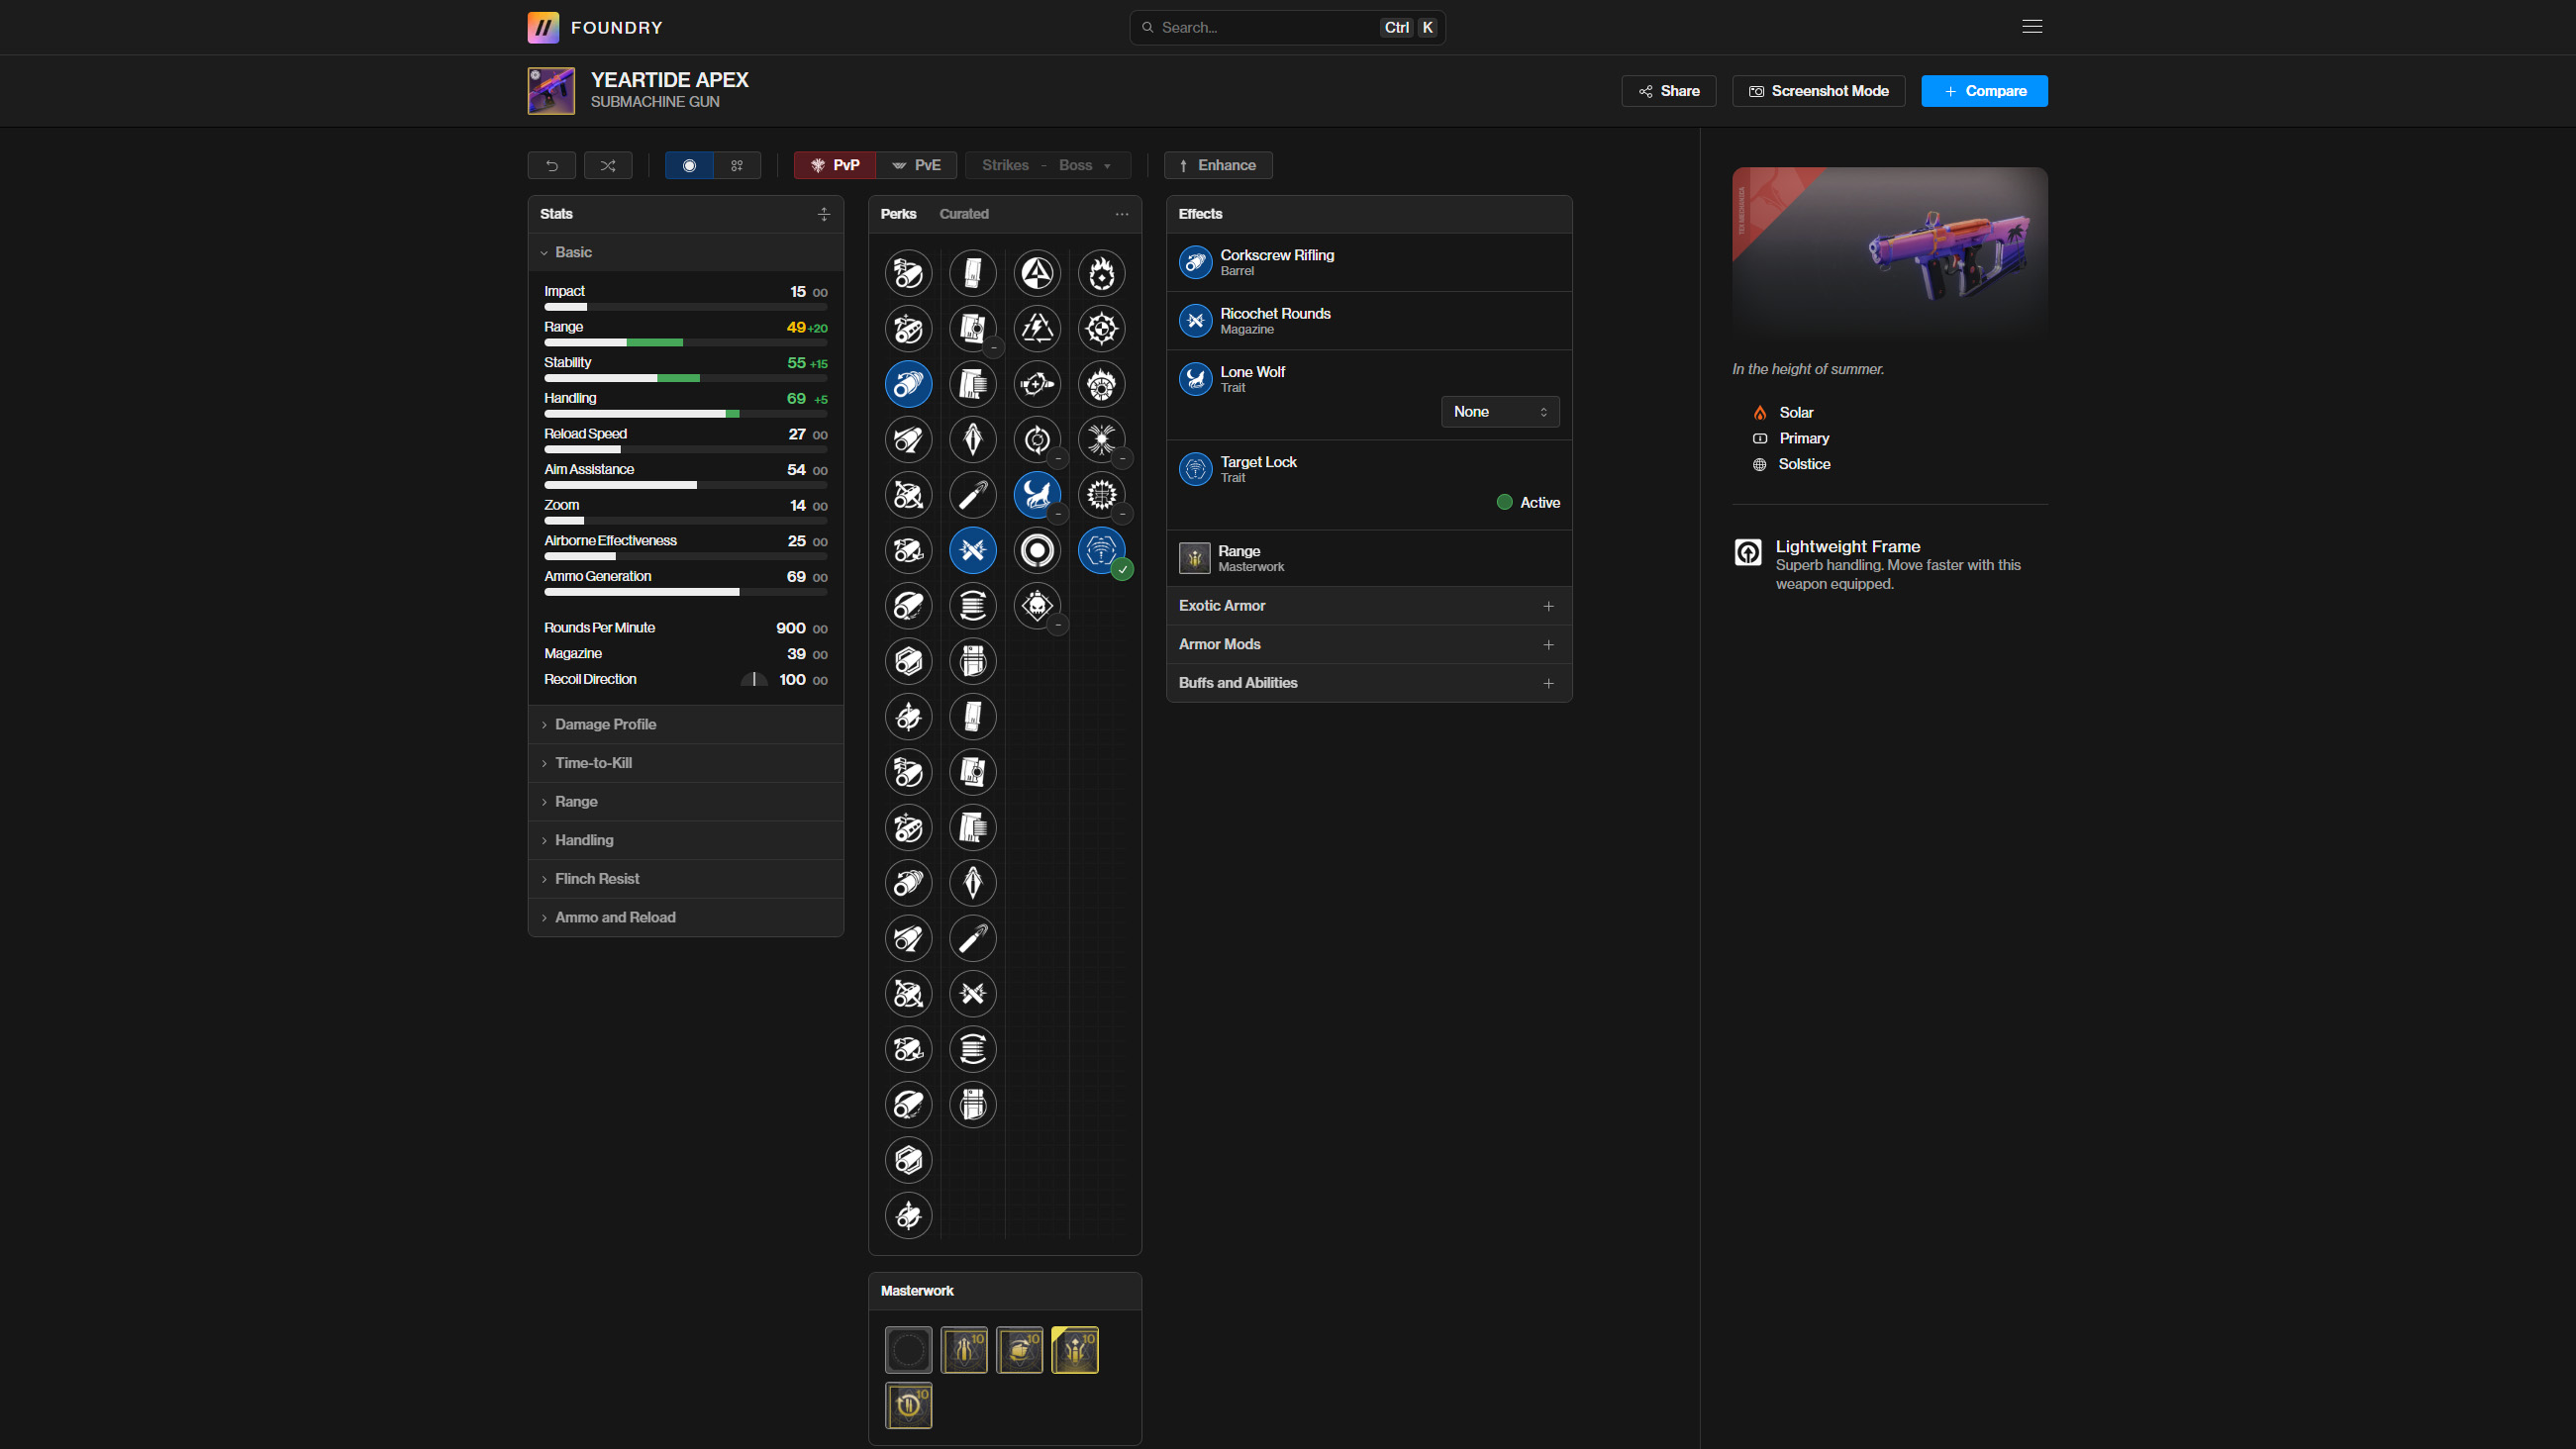Select Ricochet Rounds magazine perk icon
Viewport: 2576px width, 1449px height.
[x=972, y=550]
